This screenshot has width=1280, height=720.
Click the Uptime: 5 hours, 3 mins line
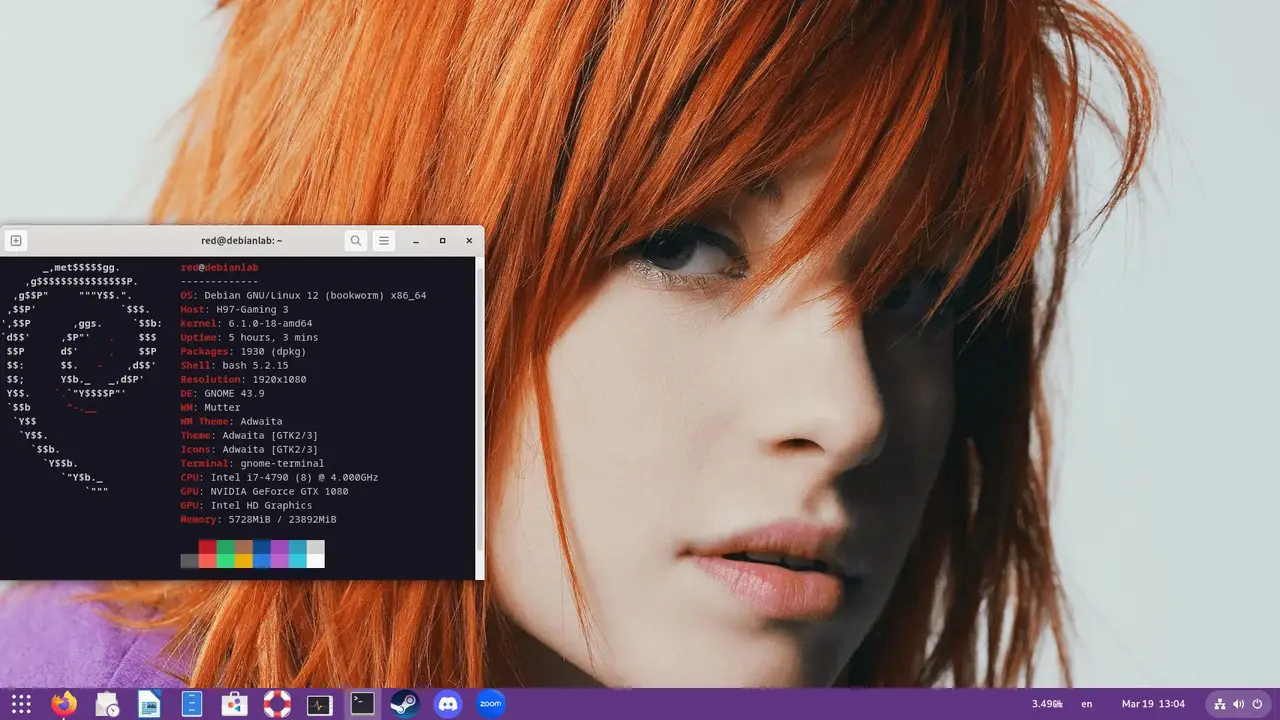click(249, 338)
